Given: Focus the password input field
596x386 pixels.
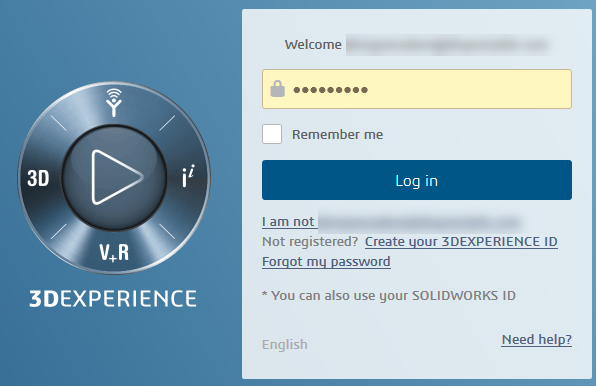Looking at the screenshot, I should point(417,89).
